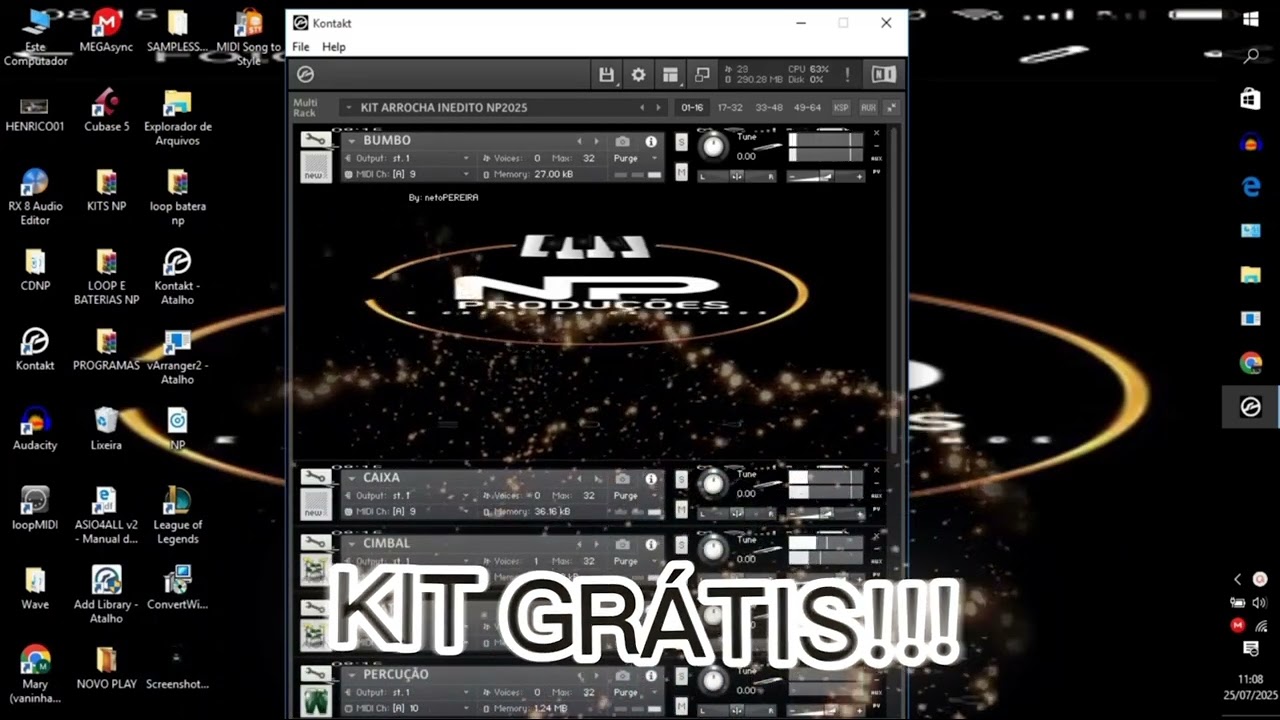
Task: Click the BUMBO instrument 'new' thumbnail
Action: click(315, 166)
